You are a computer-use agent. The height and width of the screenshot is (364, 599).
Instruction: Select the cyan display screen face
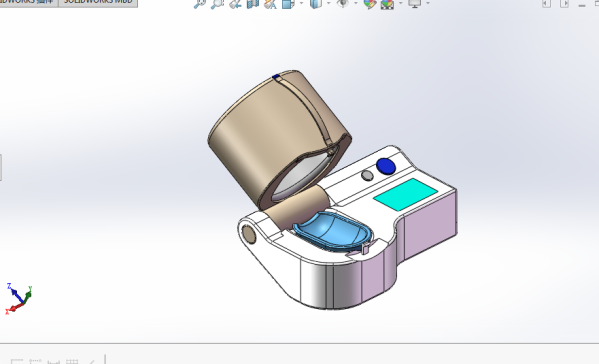(405, 194)
